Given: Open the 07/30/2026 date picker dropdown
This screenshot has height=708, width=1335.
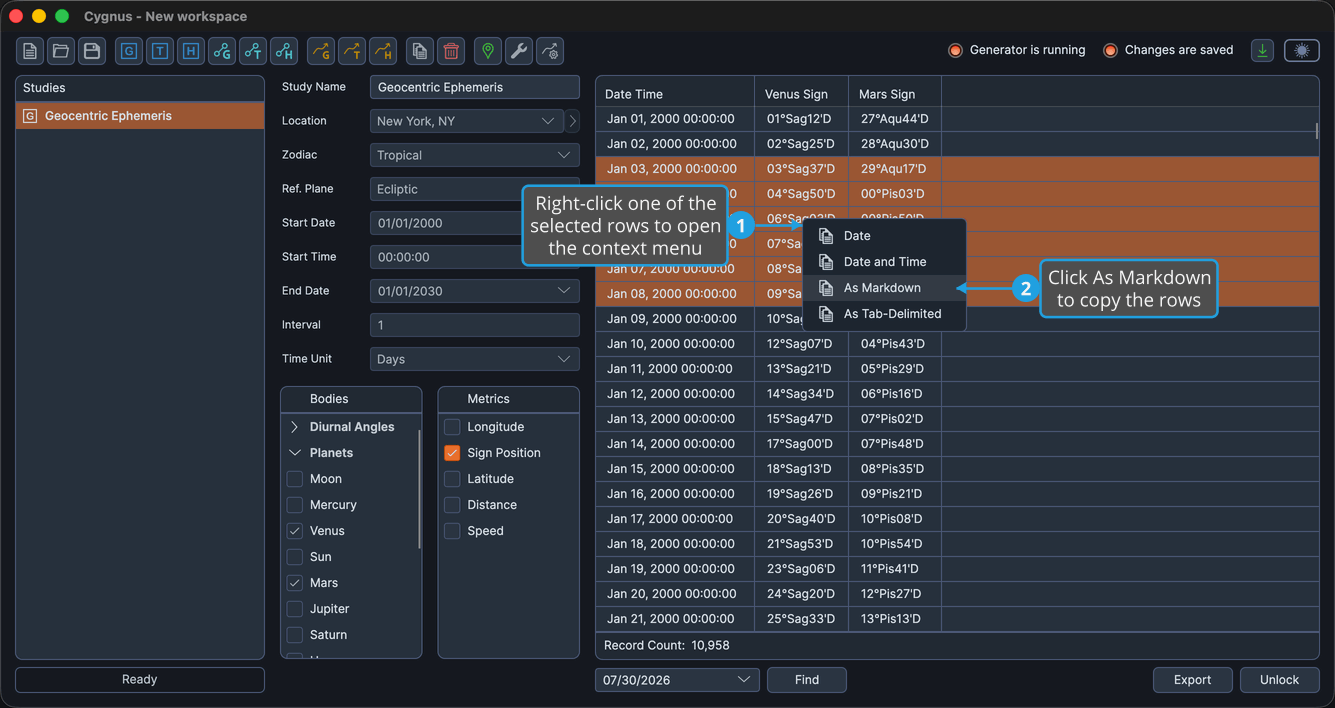Looking at the screenshot, I should tap(677, 680).
